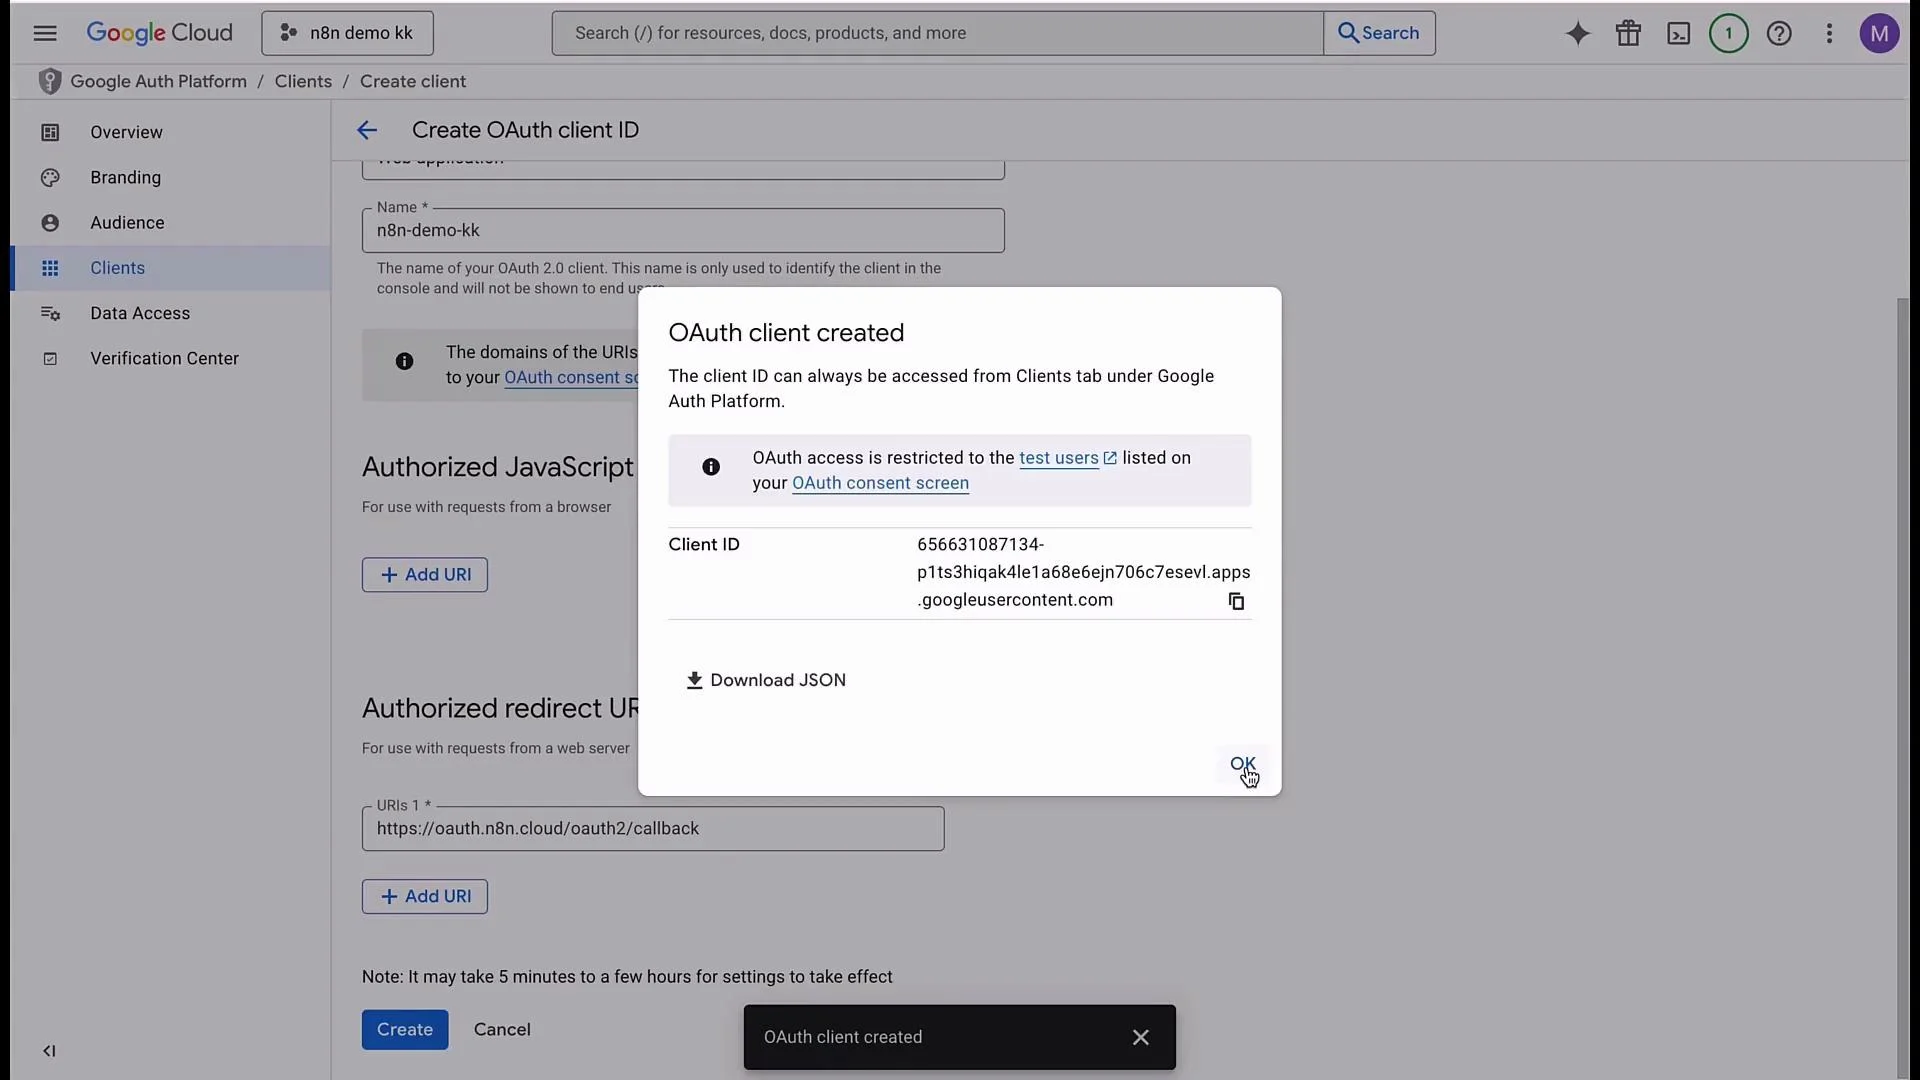Add URI under Authorized JavaScript origins
Screen dimensions: 1920x1080
pyautogui.click(x=425, y=575)
